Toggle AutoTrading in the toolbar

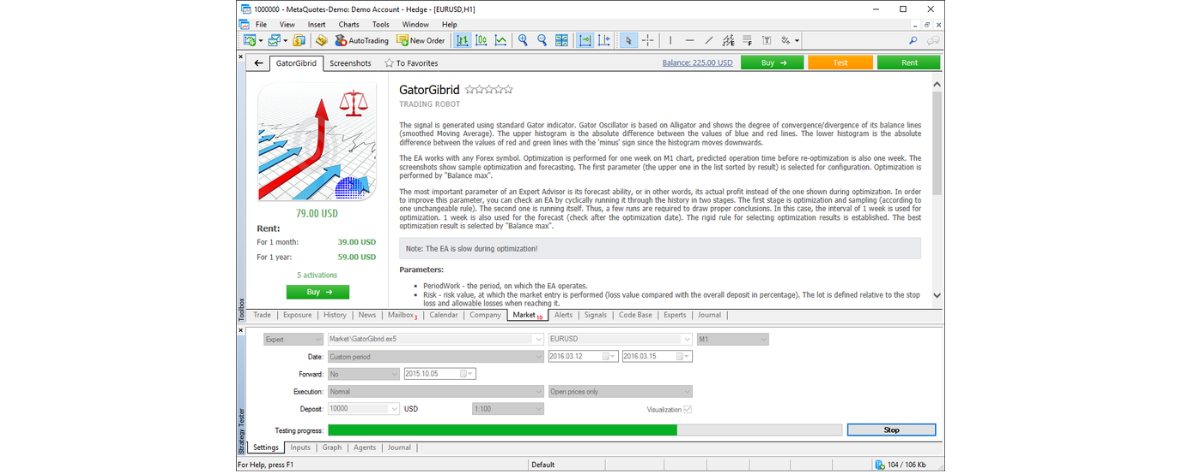pyautogui.click(x=362, y=41)
